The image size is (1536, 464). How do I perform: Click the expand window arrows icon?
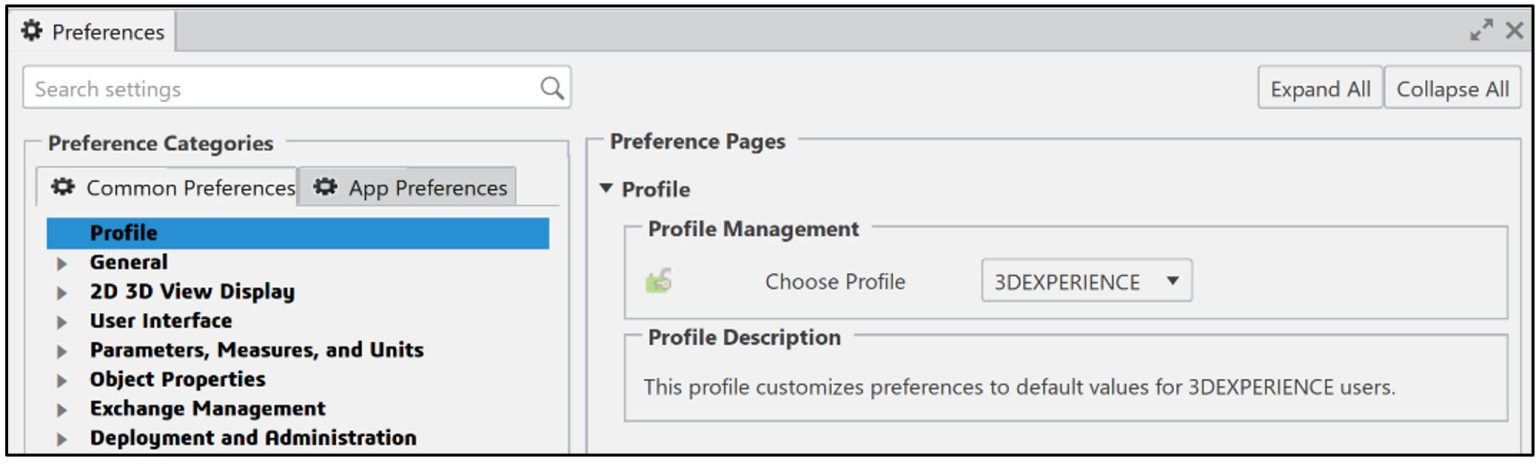1481,32
